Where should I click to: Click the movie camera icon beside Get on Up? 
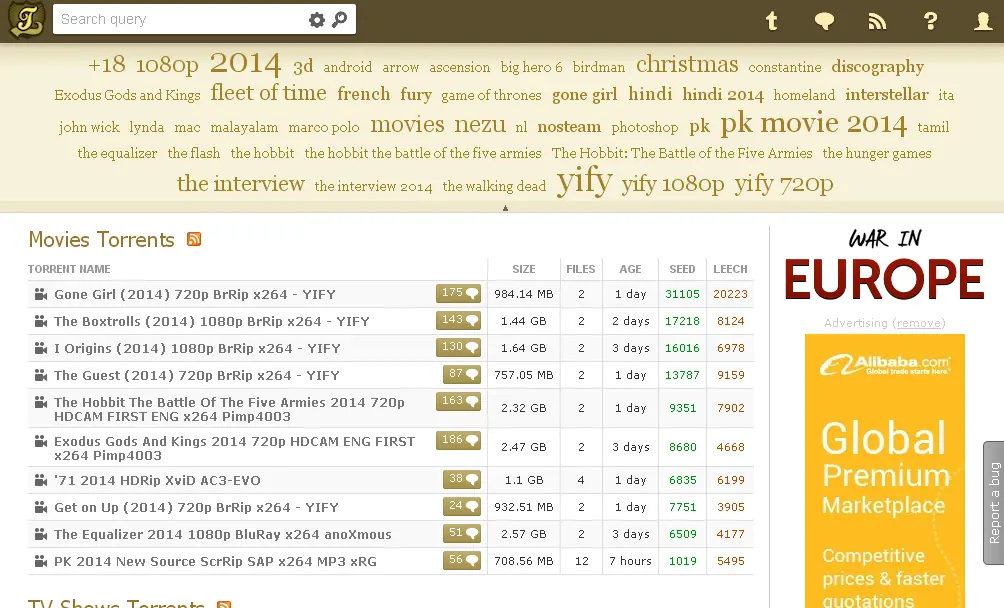(40, 507)
